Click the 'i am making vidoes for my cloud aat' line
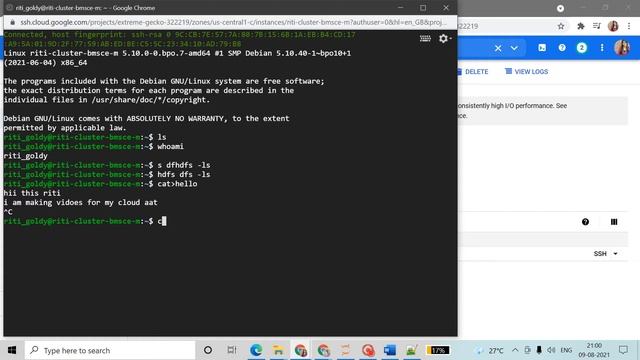Screen dimensions: 640x360 point(80,202)
